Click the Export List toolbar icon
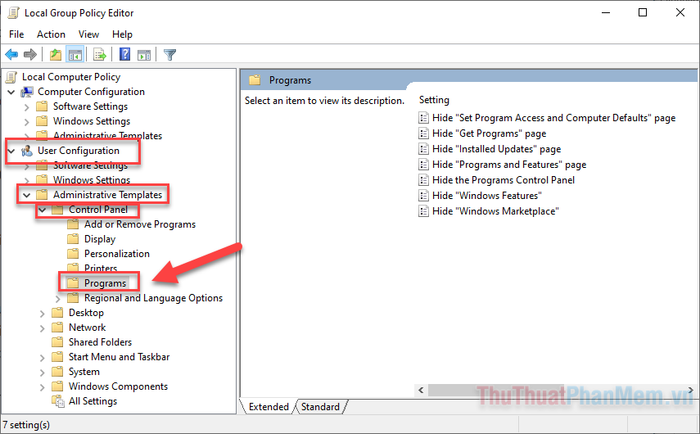The width and height of the screenshot is (700, 434). click(x=99, y=55)
